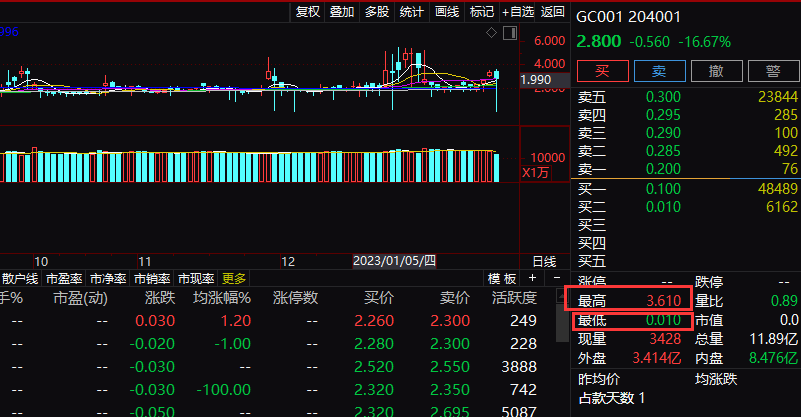Select the 叠加 overlay toolbar item
Viewport: 801px width, 417px height.
[x=342, y=12]
